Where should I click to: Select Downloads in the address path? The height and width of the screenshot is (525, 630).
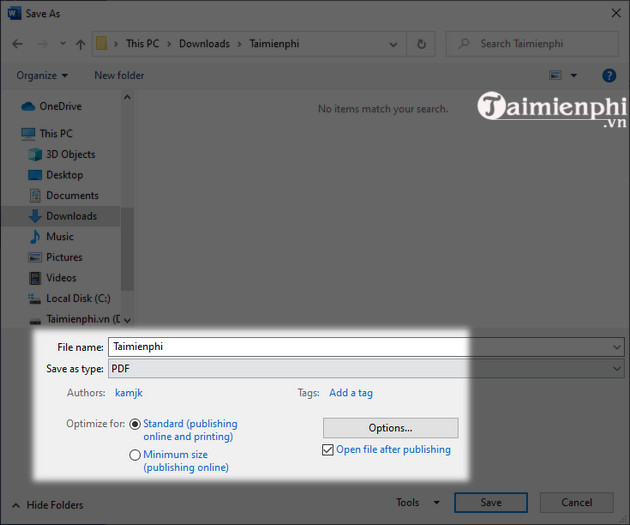(x=204, y=43)
